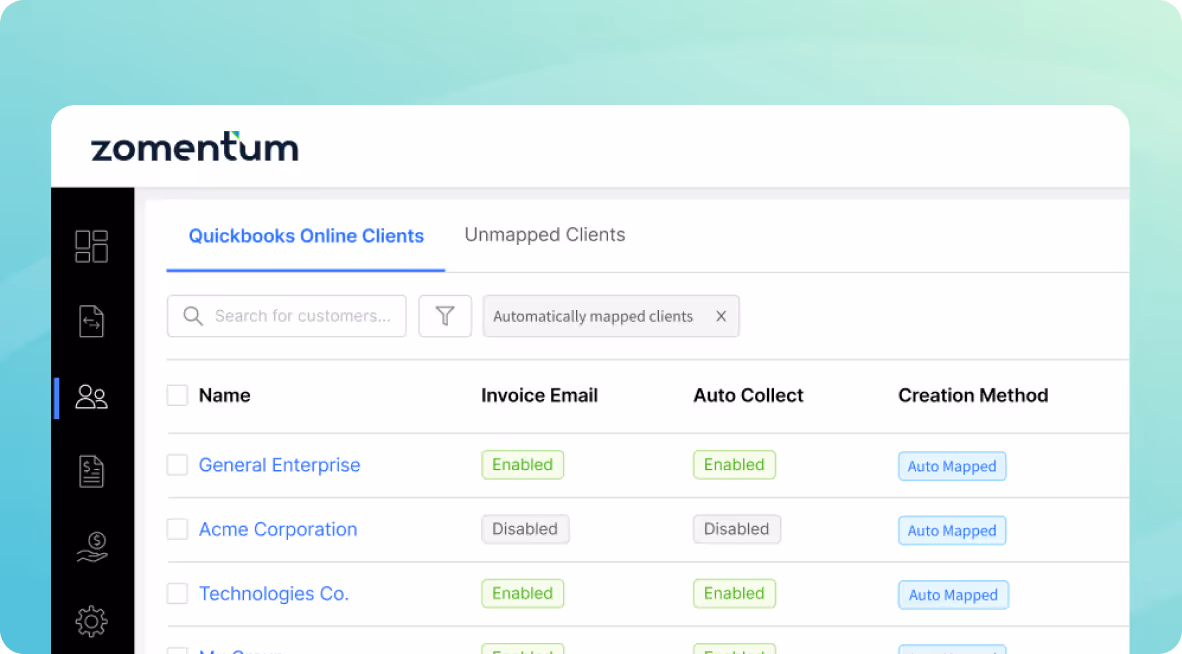Image resolution: width=1182 pixels, height=654 pixels.
Task: Check the Acme Corporation checkbox
Action: click(177, 529)
